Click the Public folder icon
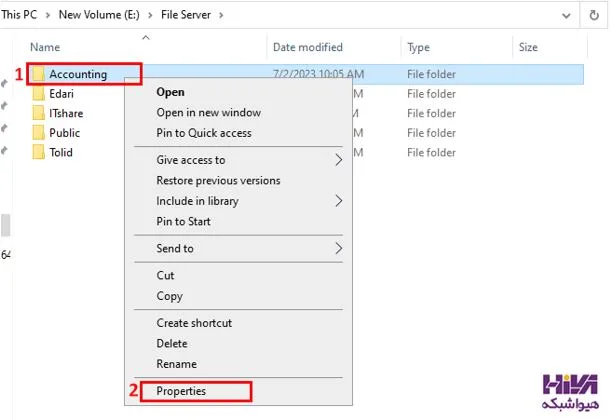This screenshot has width=611, height=420. pyautogui.click(x=38, y=132)
